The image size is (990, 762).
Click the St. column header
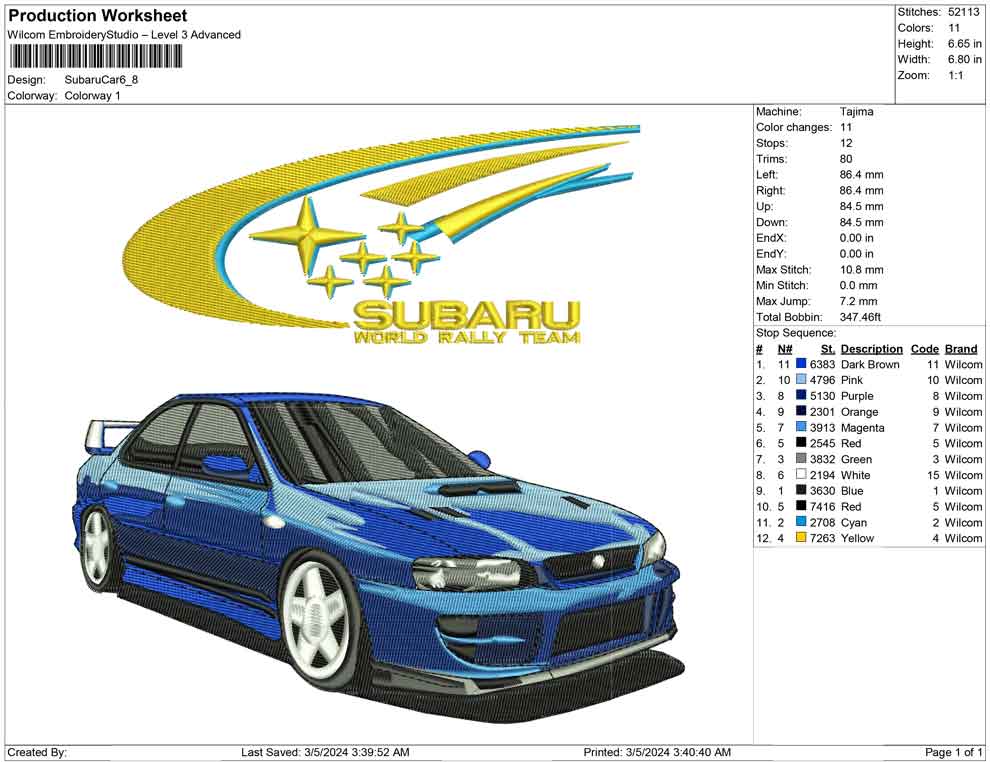point(826,348)
